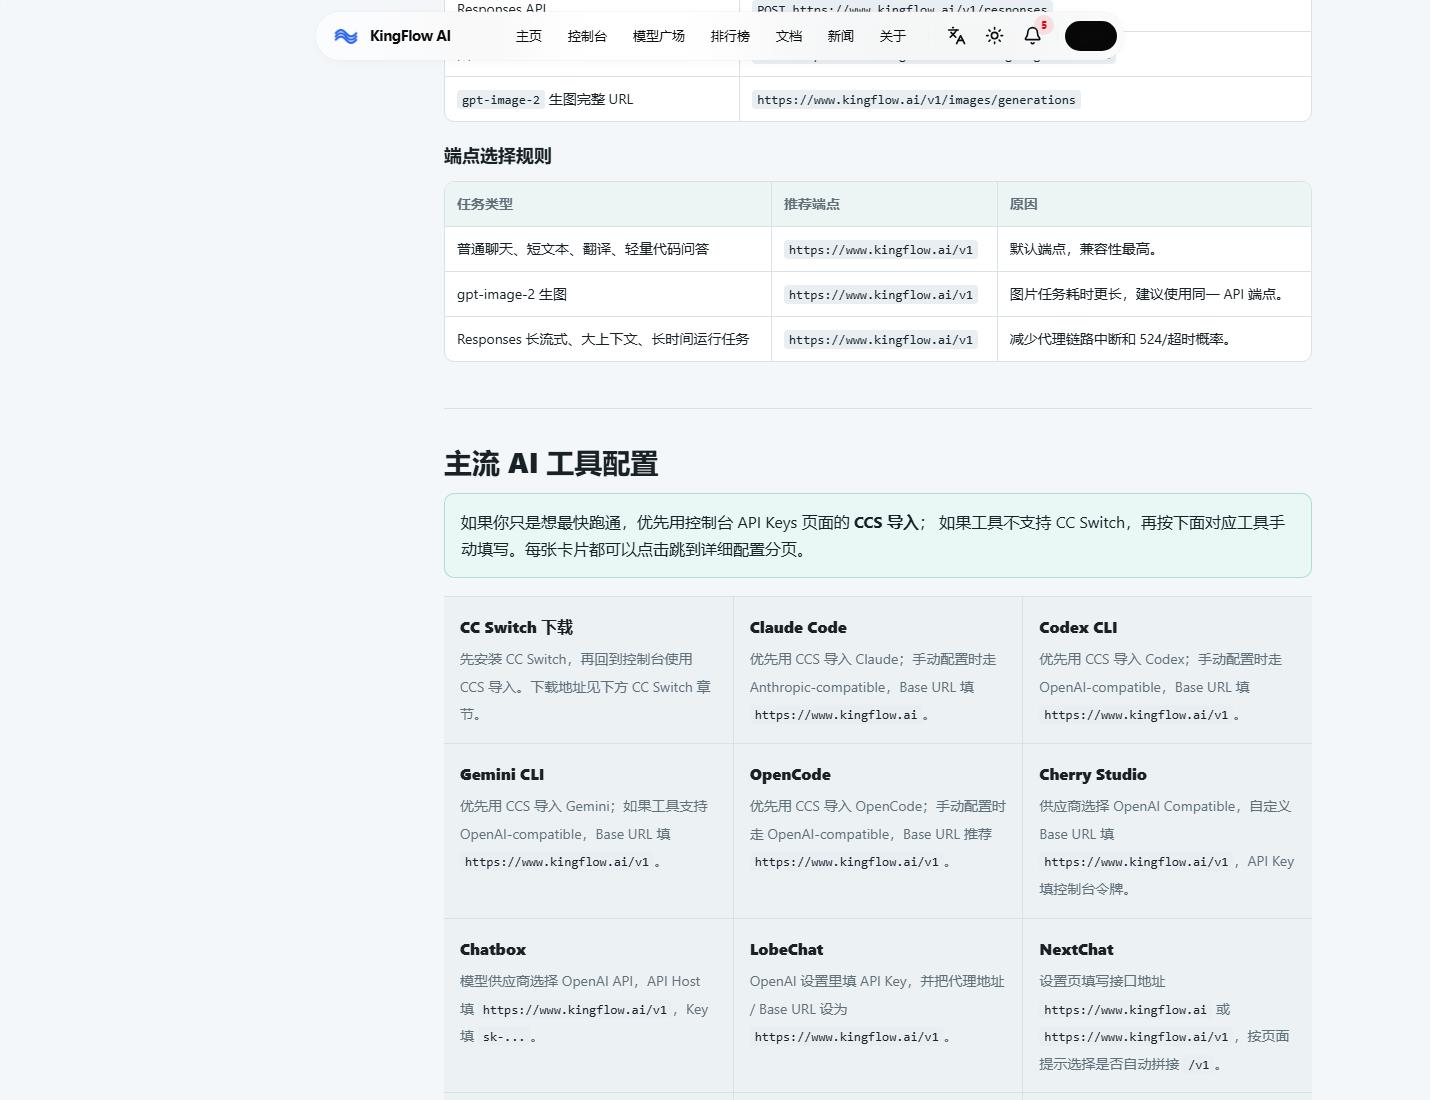Click the 普通聊天、短文本、翻译 task cell

[x=608, y=249]
